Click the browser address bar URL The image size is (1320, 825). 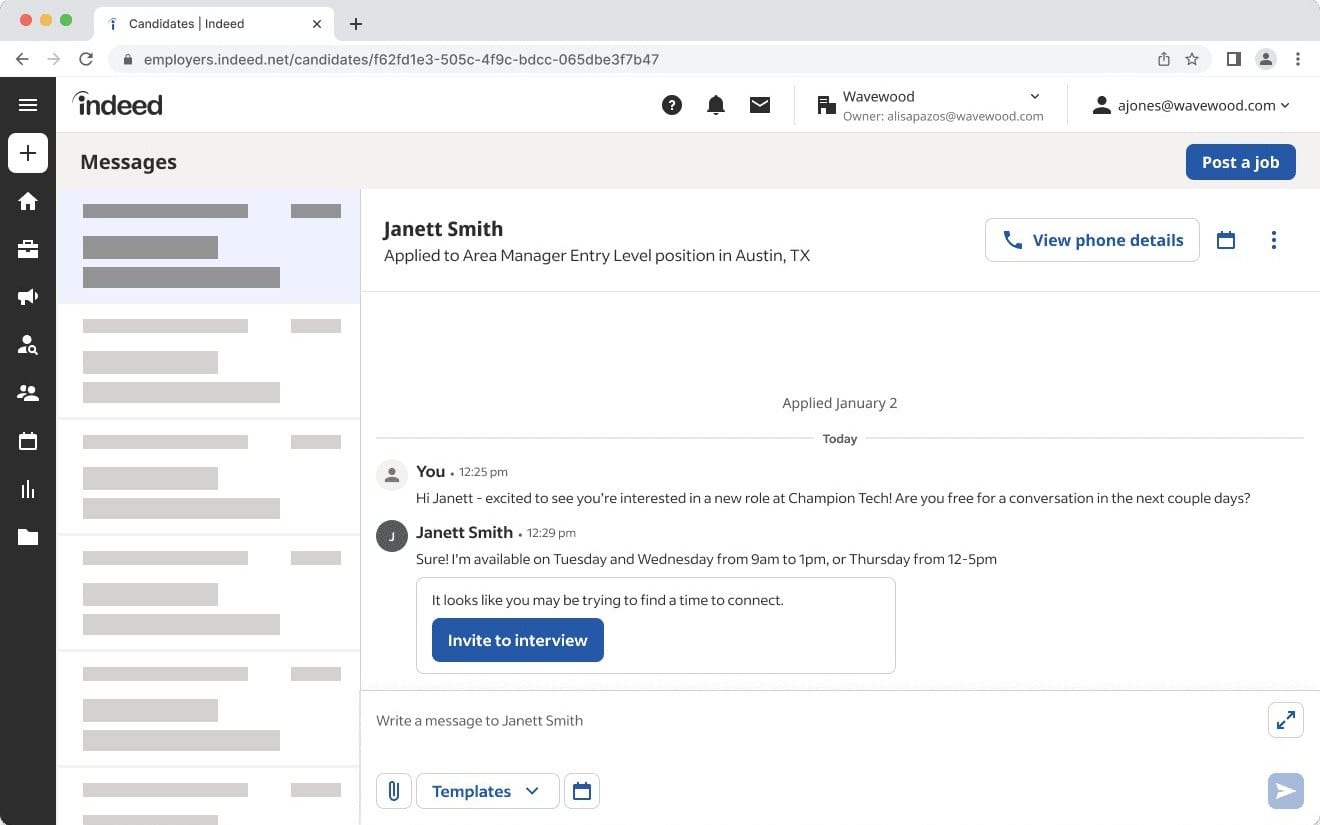pyautogui.click(x=401, y=59)
